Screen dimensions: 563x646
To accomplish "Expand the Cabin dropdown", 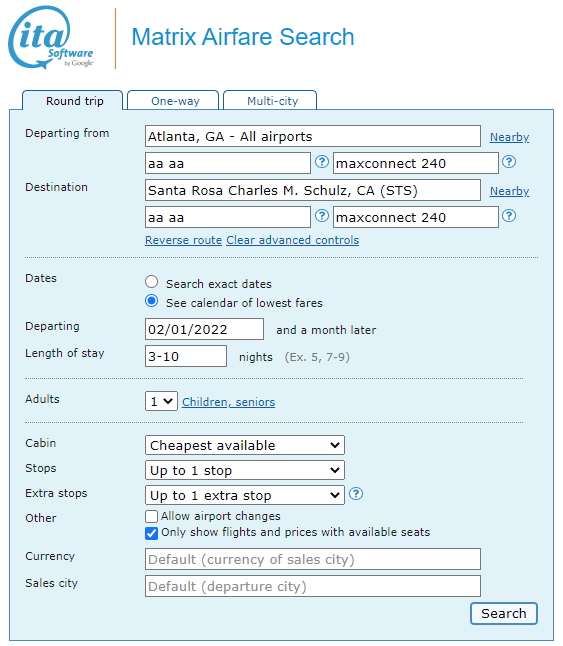I will click(245, 445).
